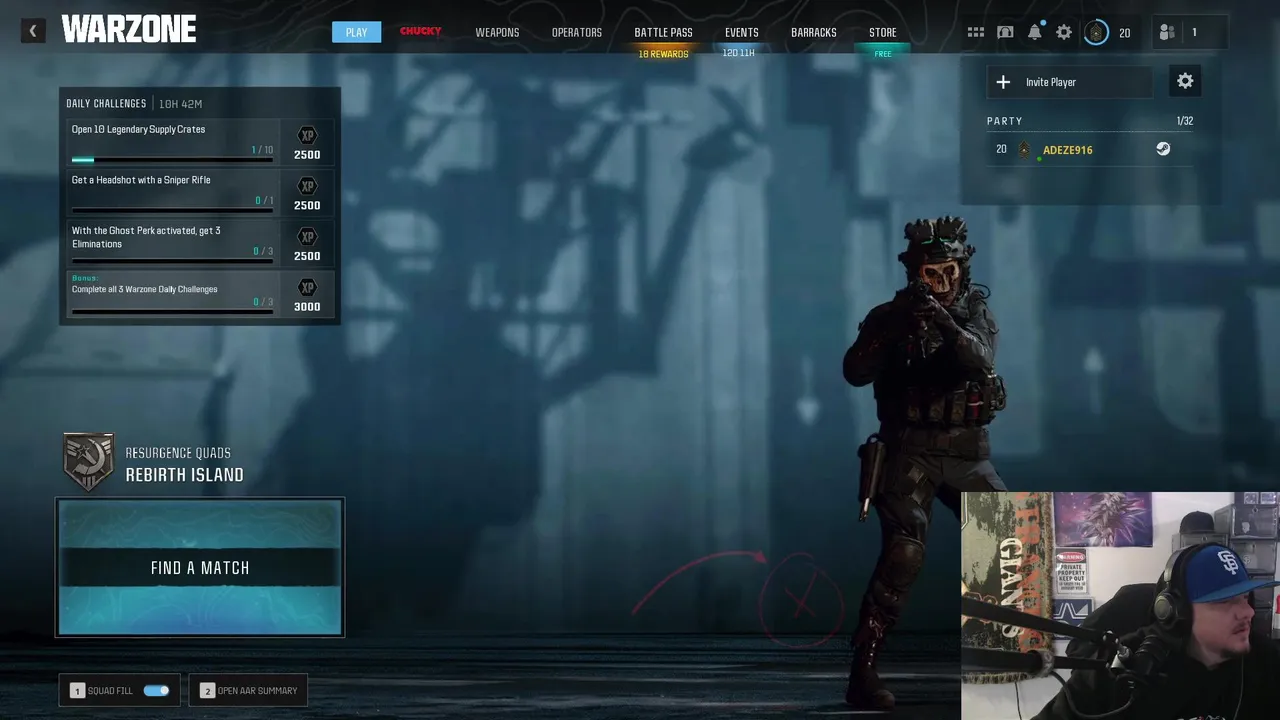Click Sniper Rifle headshot progress bar
1280x720 pixels.
[x=172, y=211]
